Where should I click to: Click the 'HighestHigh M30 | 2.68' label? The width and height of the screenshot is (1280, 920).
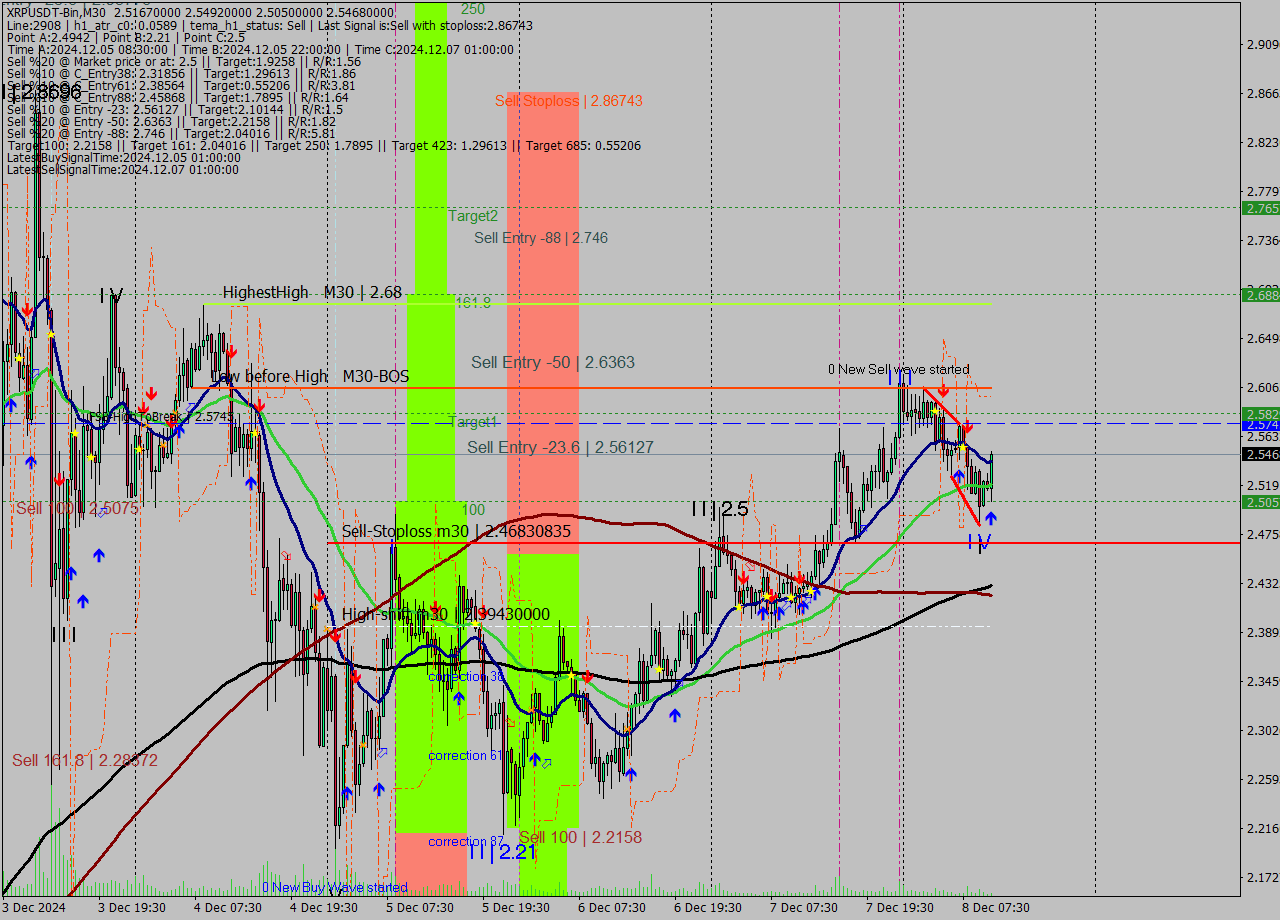click(x=312, y=292)
